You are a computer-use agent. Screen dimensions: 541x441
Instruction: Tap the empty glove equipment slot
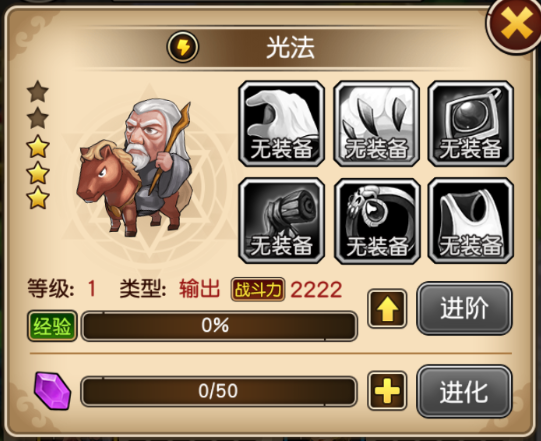pos(282,124)
